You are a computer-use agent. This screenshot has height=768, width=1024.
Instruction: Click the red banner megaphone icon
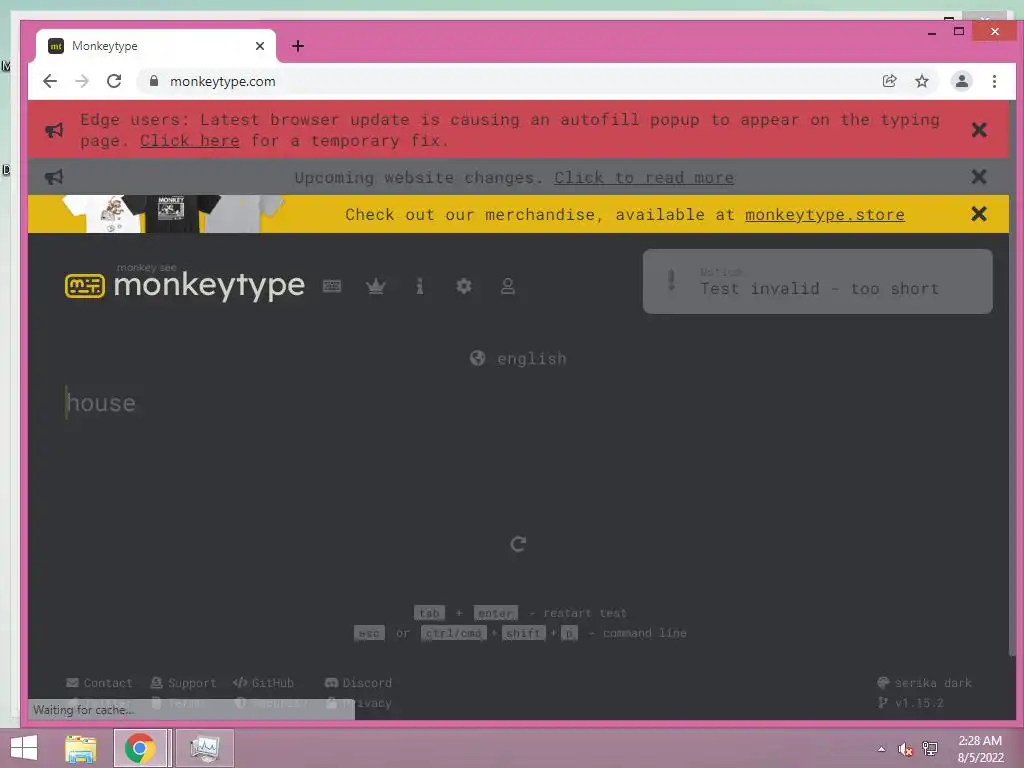54,130
